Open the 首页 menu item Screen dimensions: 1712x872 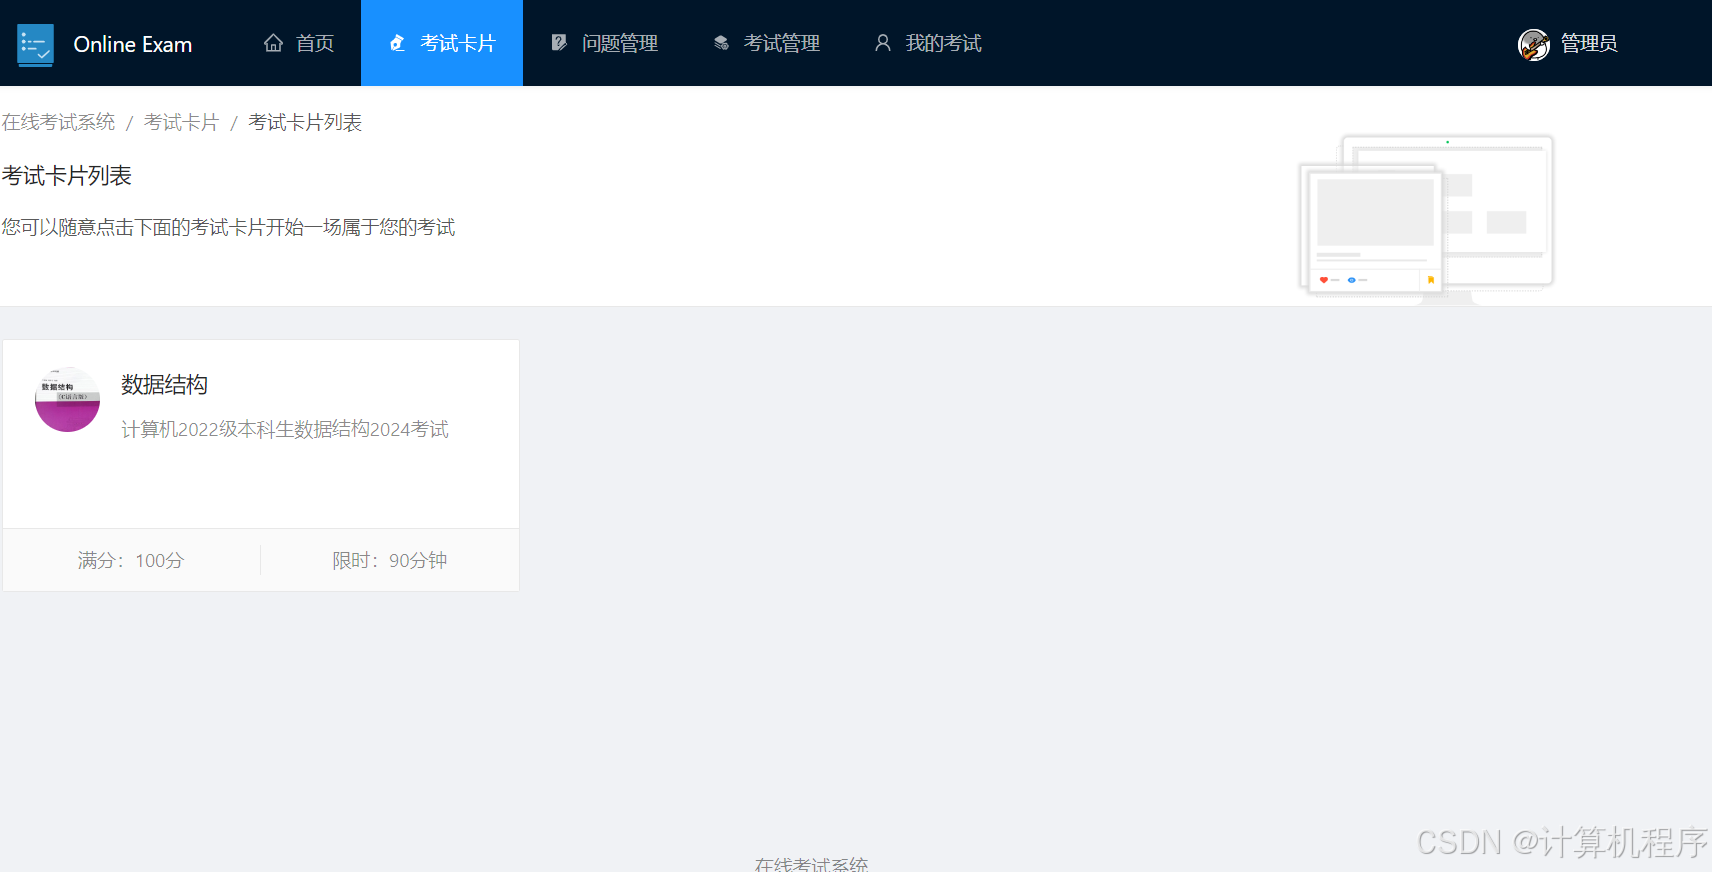(299, 43)
